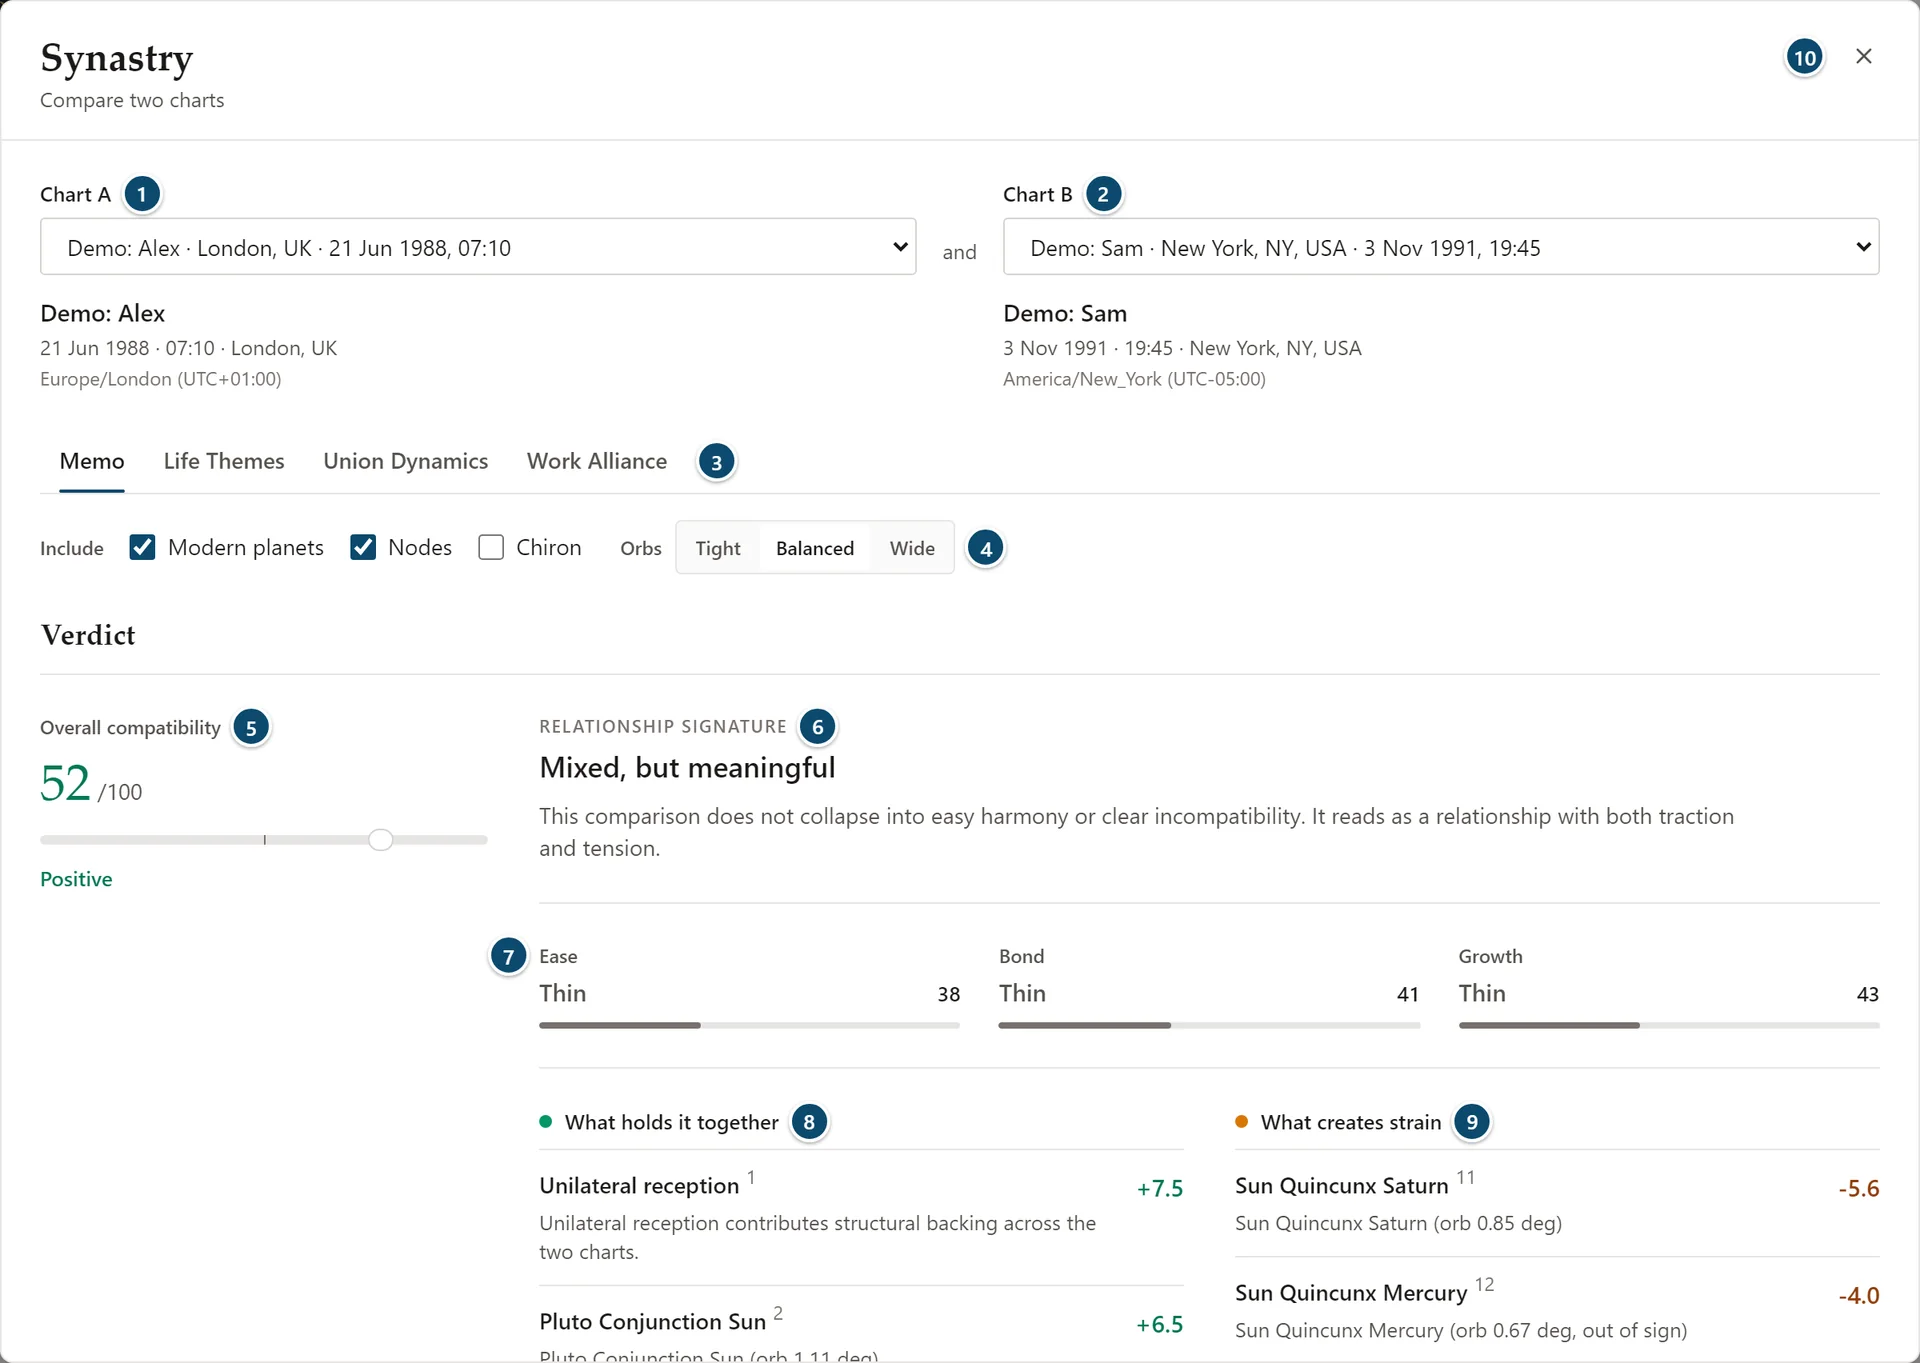Click the 'What holds it together' heading
This screenshot has width=1920, height=1363.
point(671,1122)
